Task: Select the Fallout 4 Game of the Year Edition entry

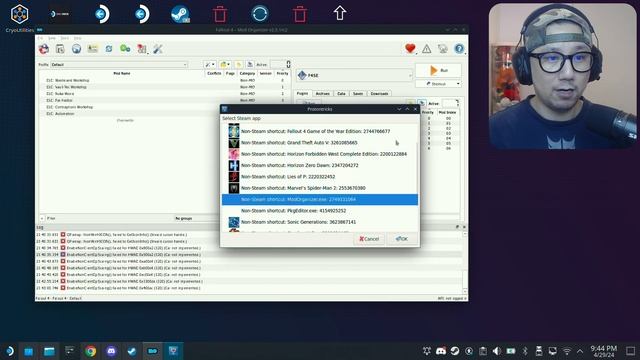Action: tap(320, 131)
